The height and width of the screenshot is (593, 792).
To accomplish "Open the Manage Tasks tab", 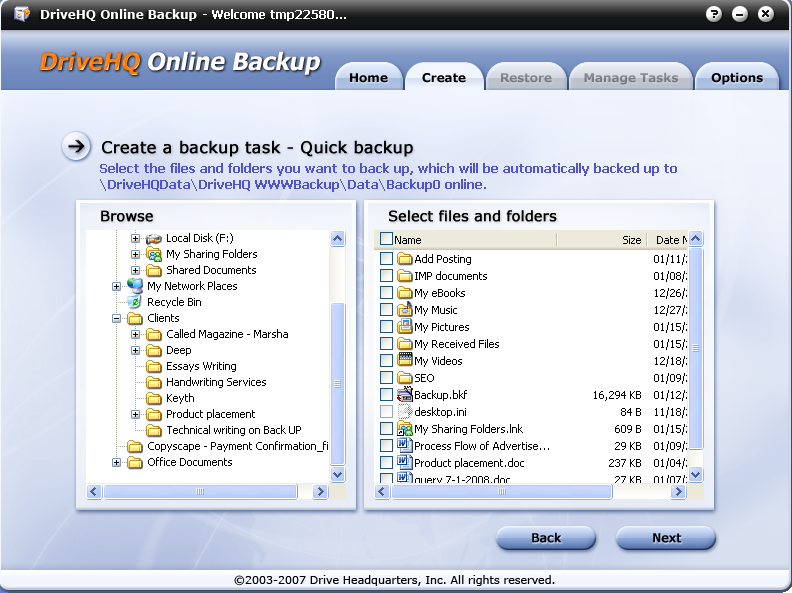I will (630, 77).
